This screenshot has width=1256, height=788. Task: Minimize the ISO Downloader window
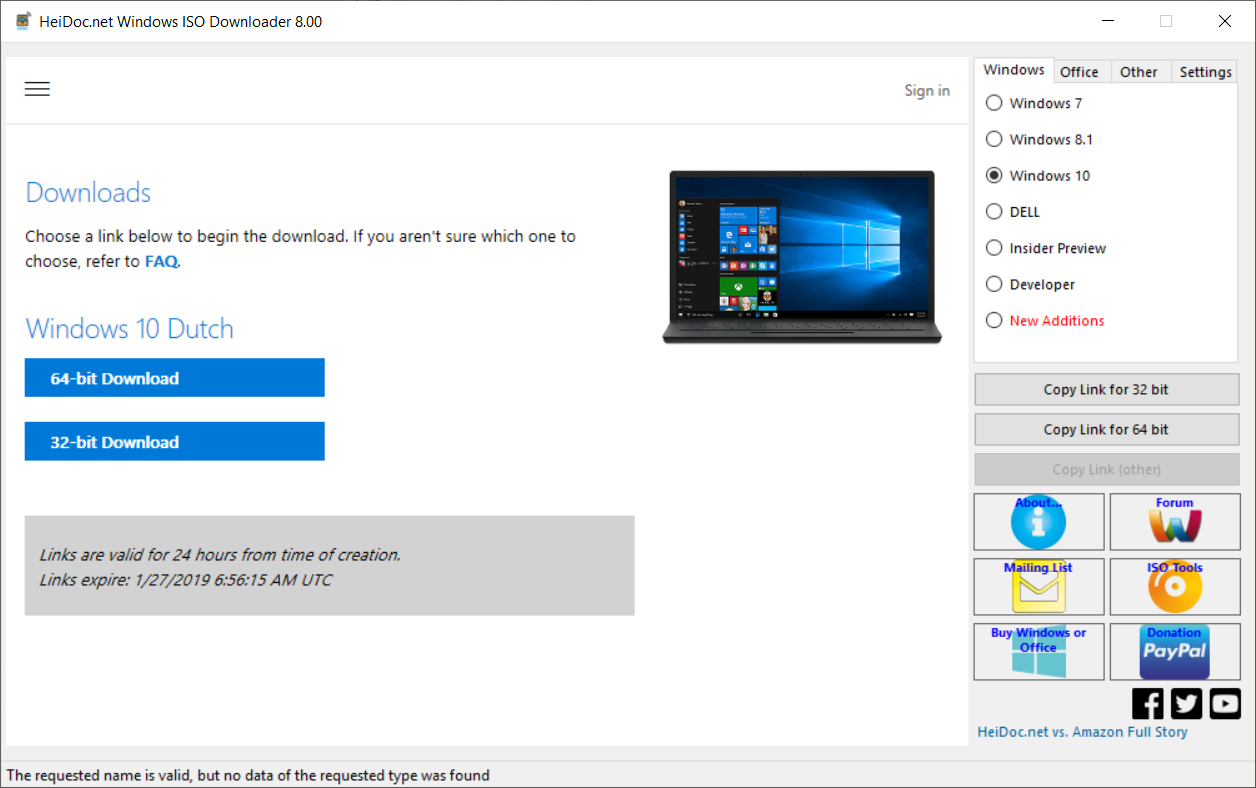tap(1107, 21)
